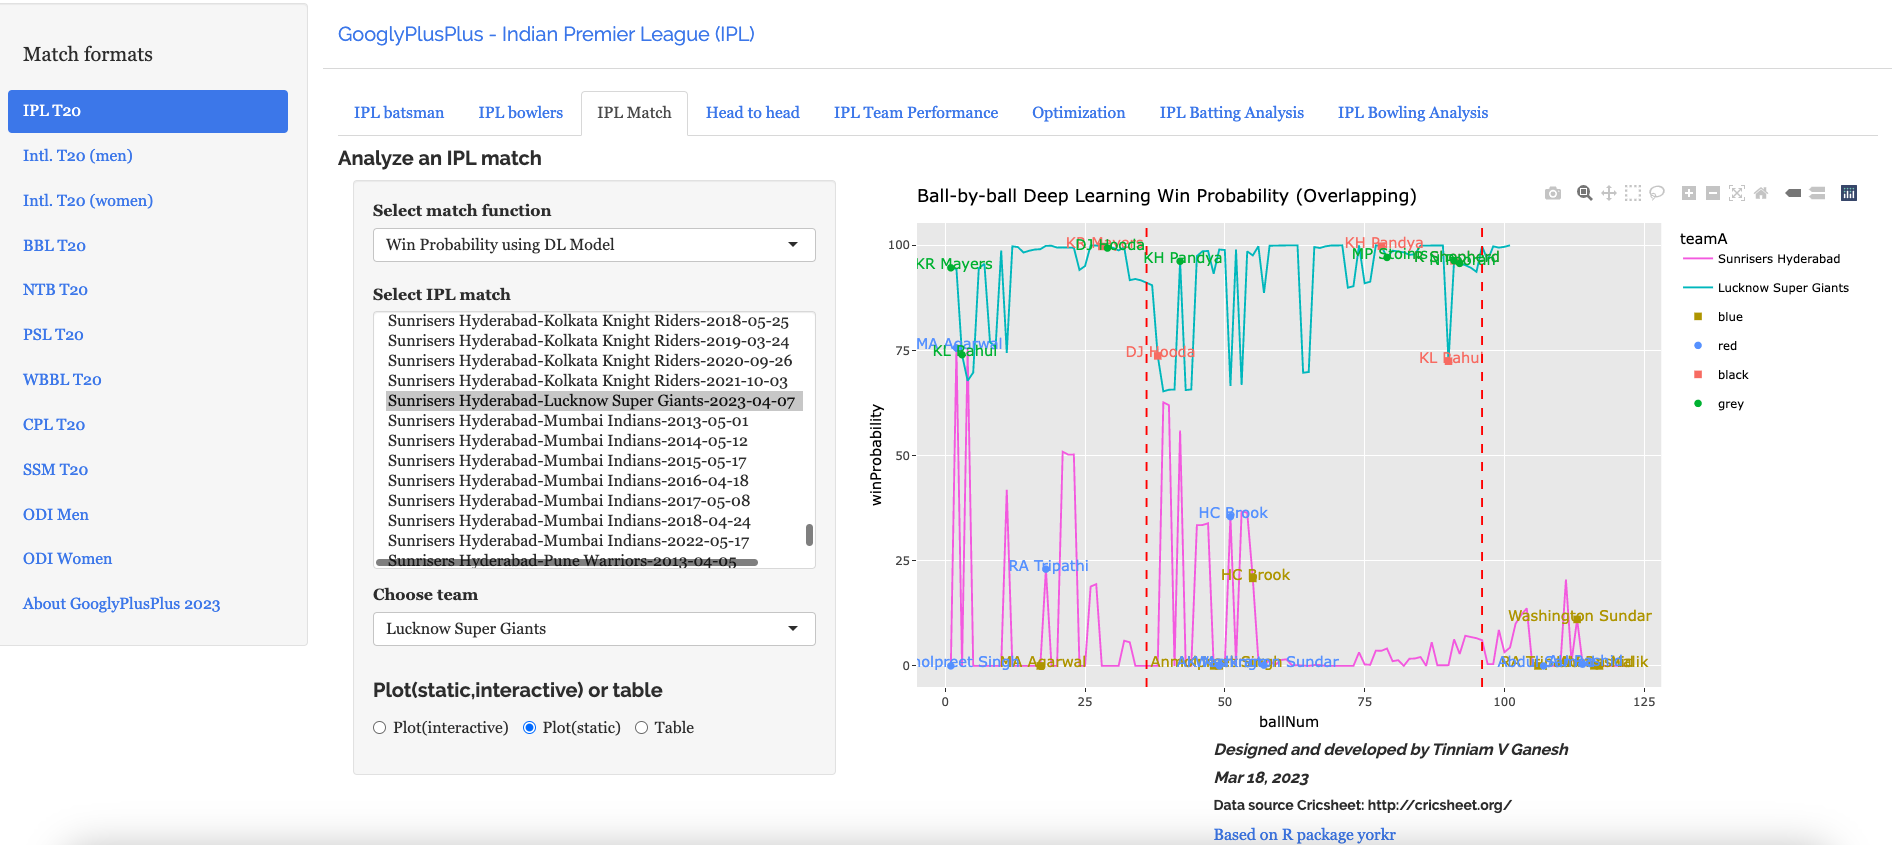This screenshot has height=845, width=1892.
Task: Select the Plot(static) radio button
Action: click(x=530, y=728)
